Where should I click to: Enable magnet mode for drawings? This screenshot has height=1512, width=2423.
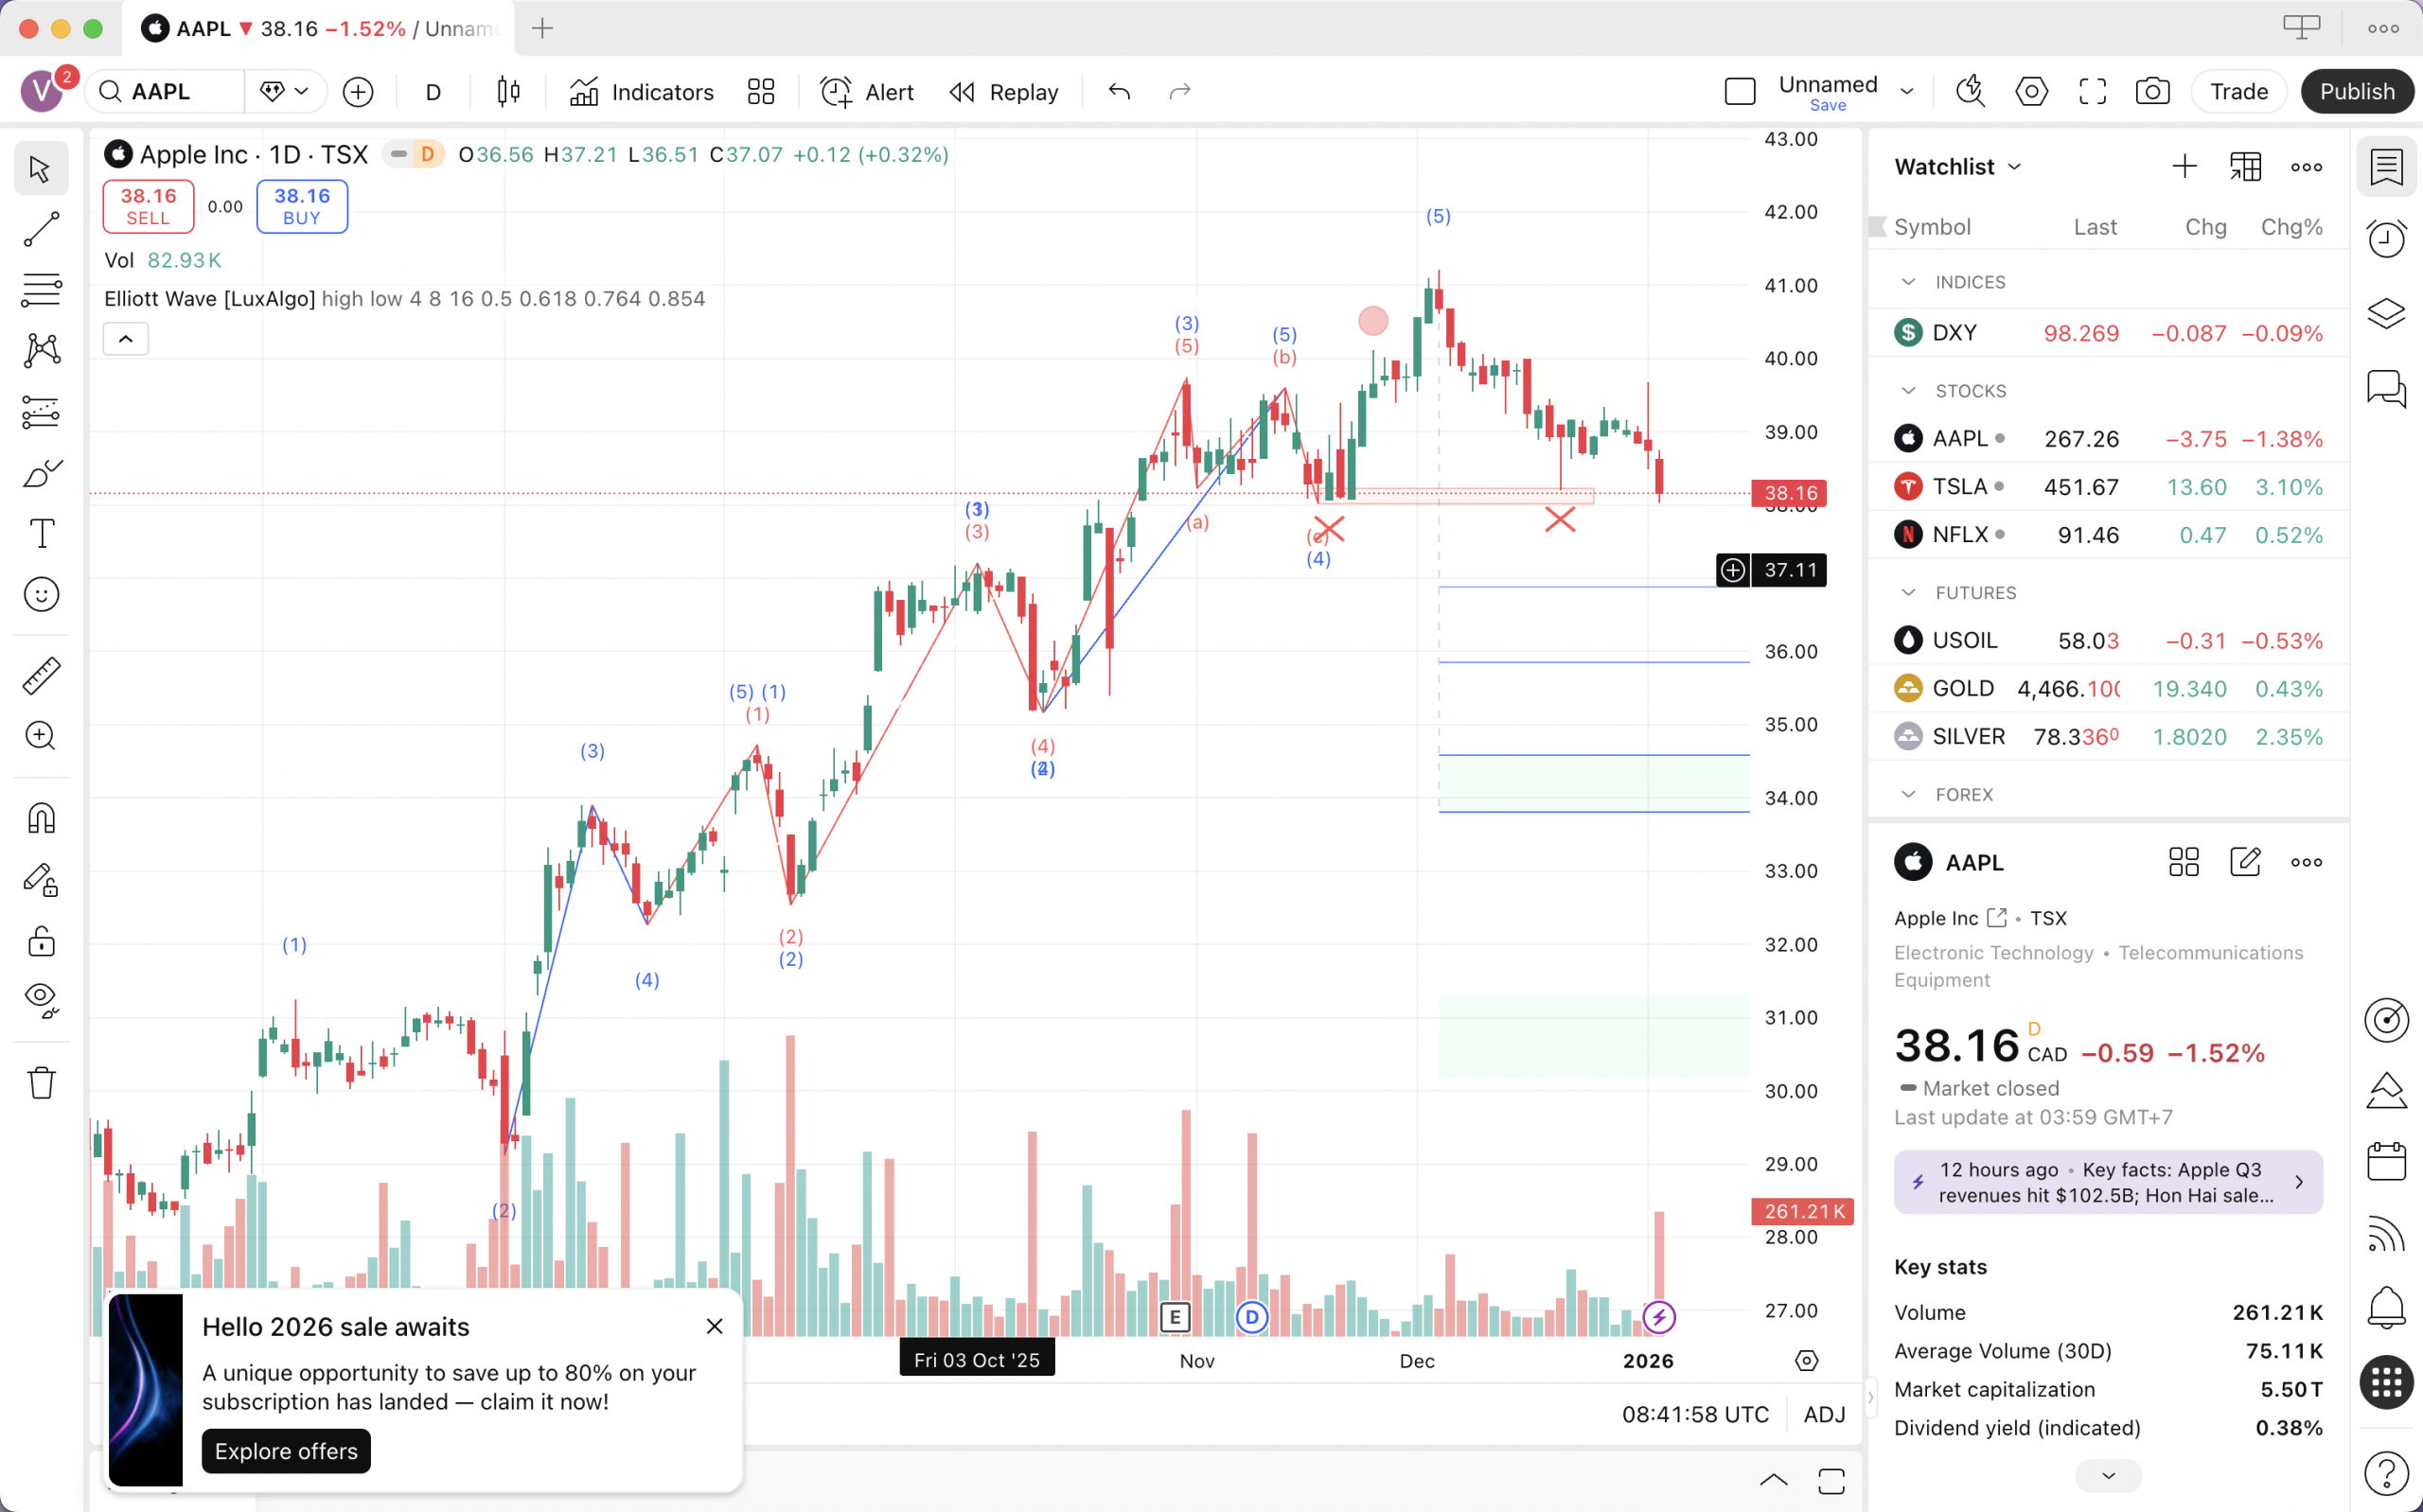pos(41,817)
